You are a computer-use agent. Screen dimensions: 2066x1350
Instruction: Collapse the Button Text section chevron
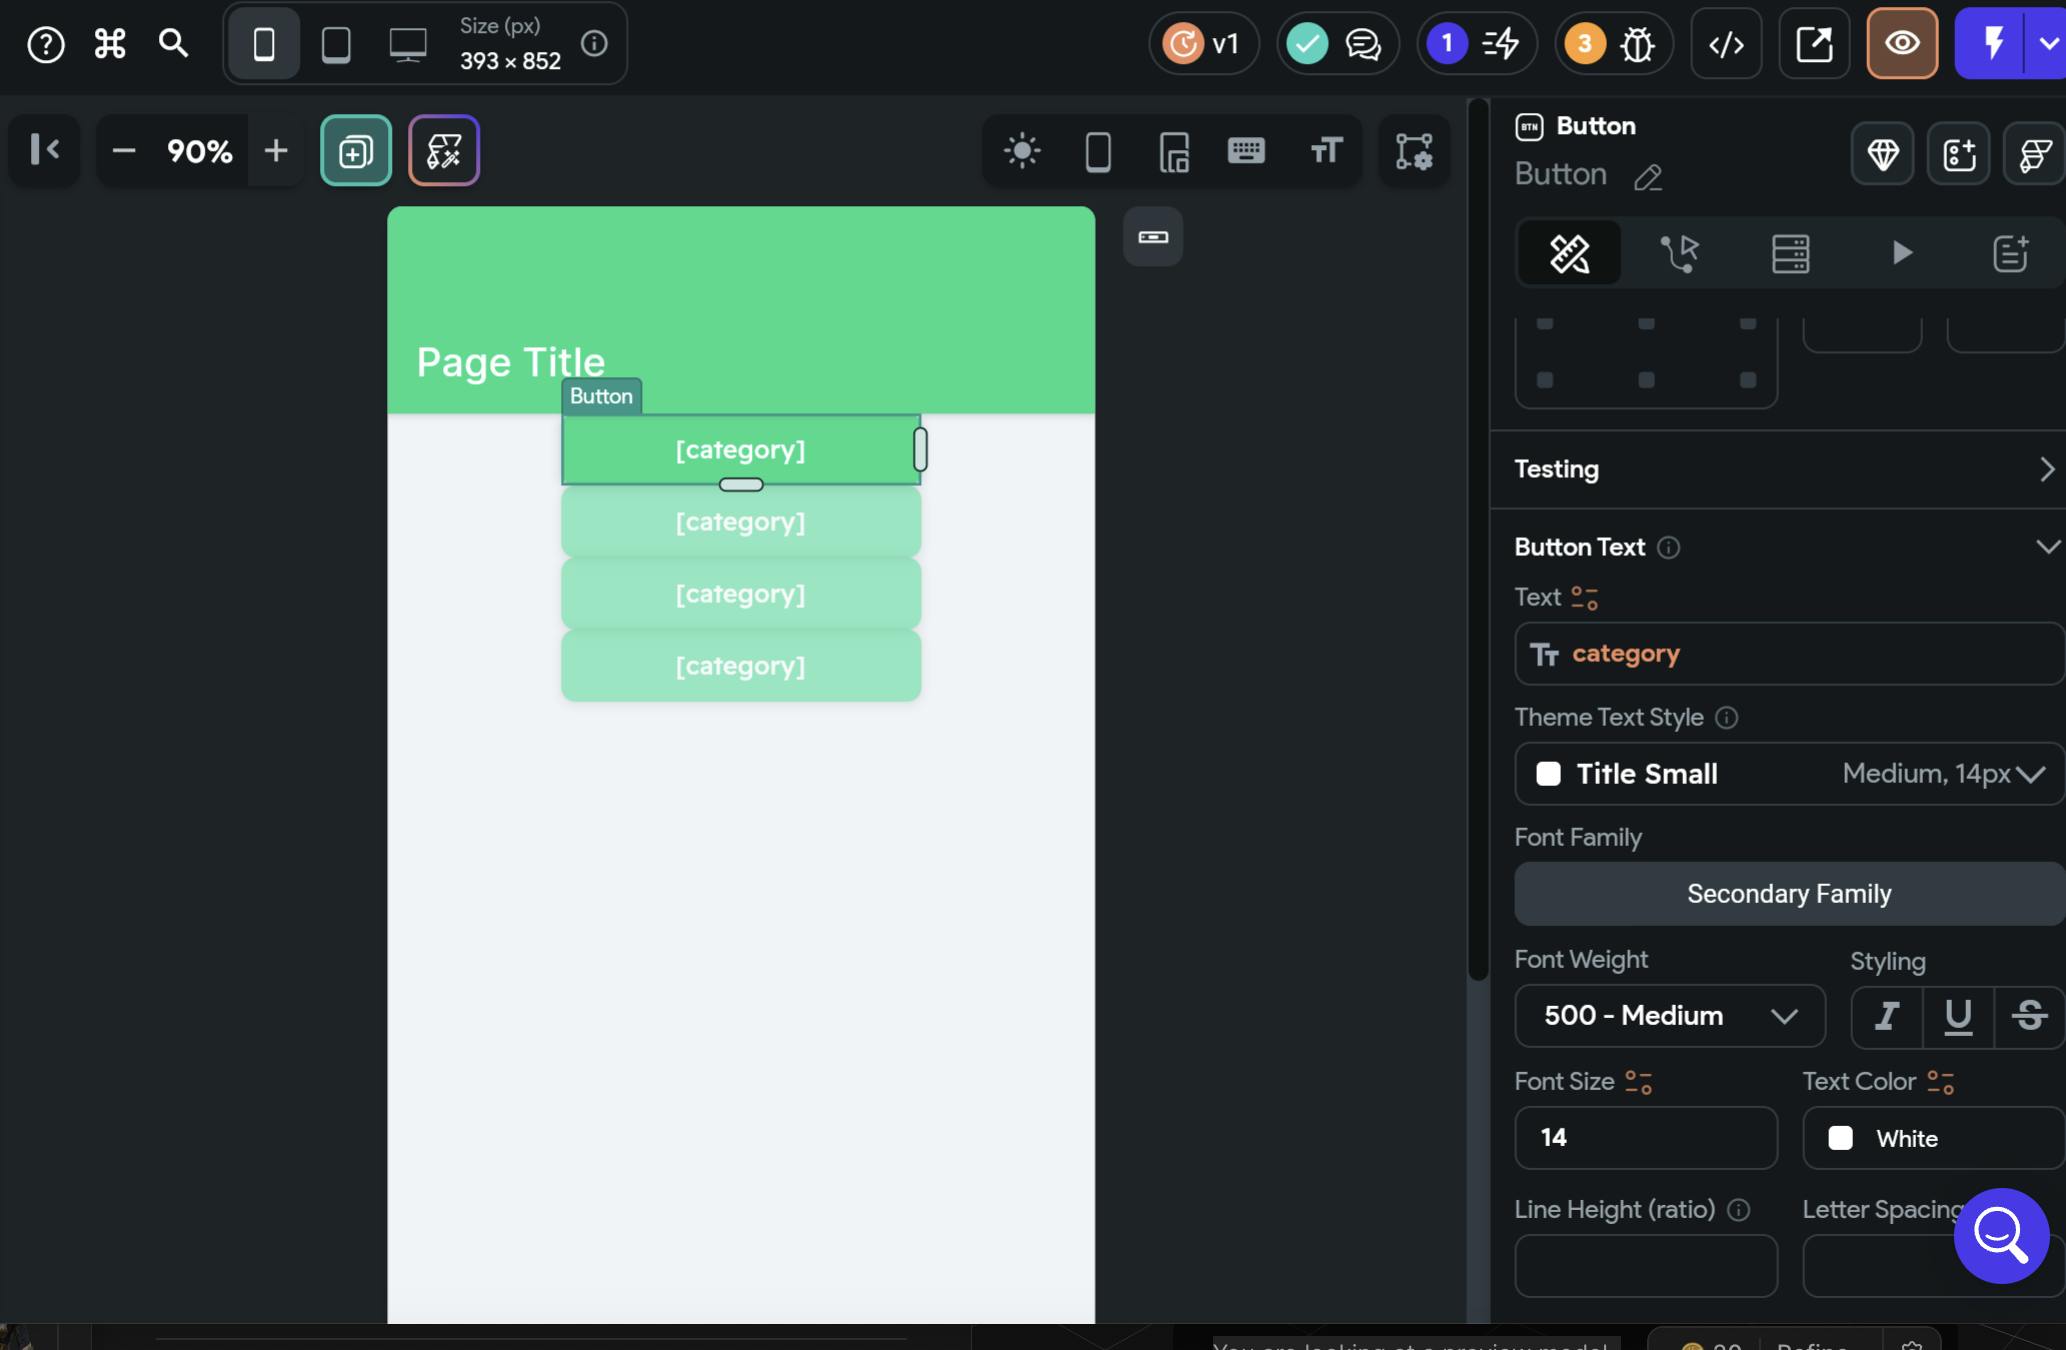click(2047, 546)
